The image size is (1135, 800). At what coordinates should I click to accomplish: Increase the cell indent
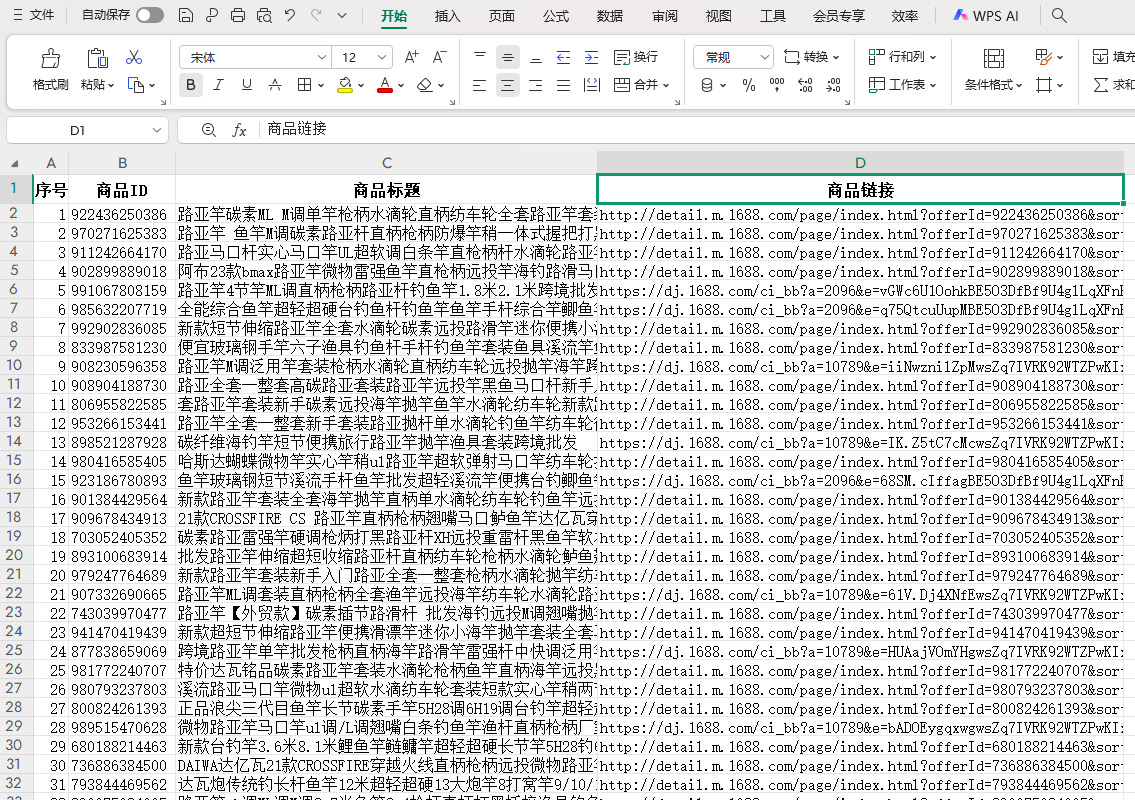click(591, 57)
